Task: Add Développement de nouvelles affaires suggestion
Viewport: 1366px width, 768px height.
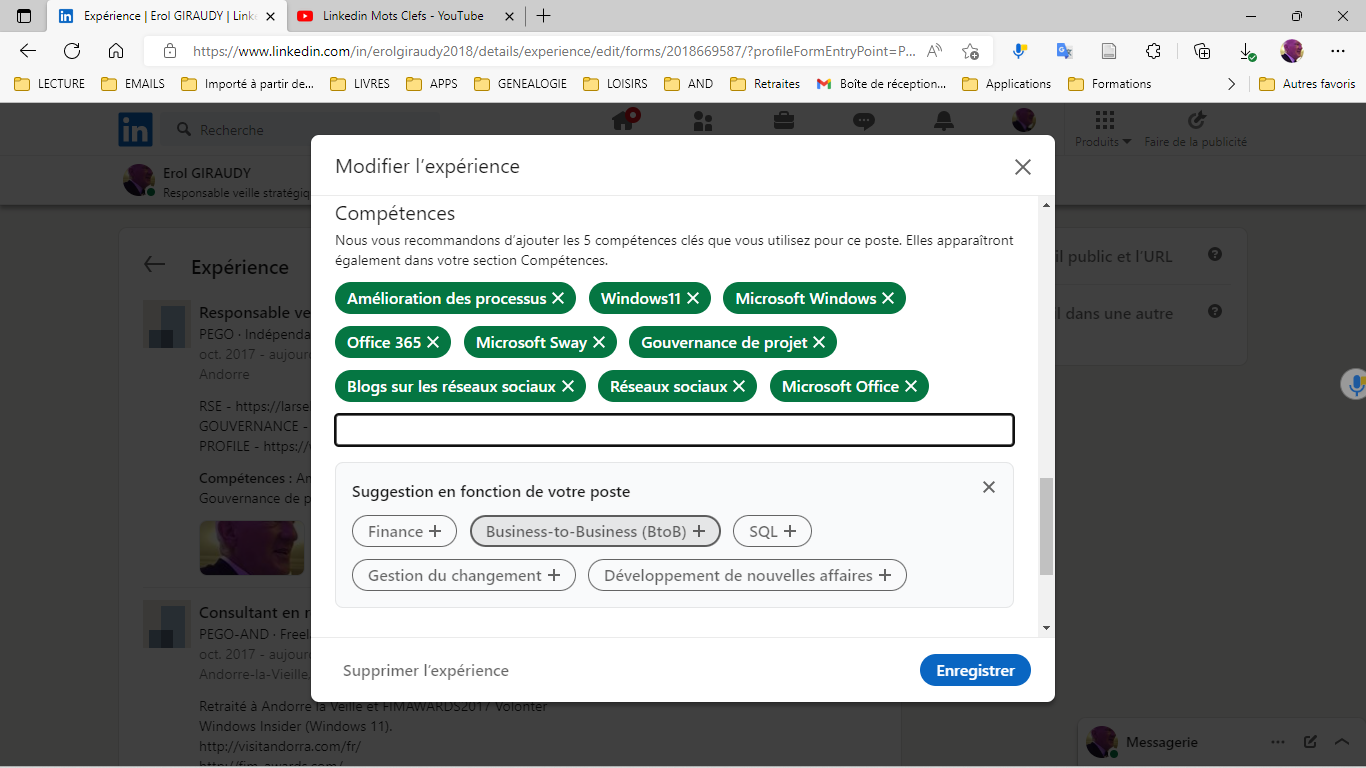Action: click(747, 575)
